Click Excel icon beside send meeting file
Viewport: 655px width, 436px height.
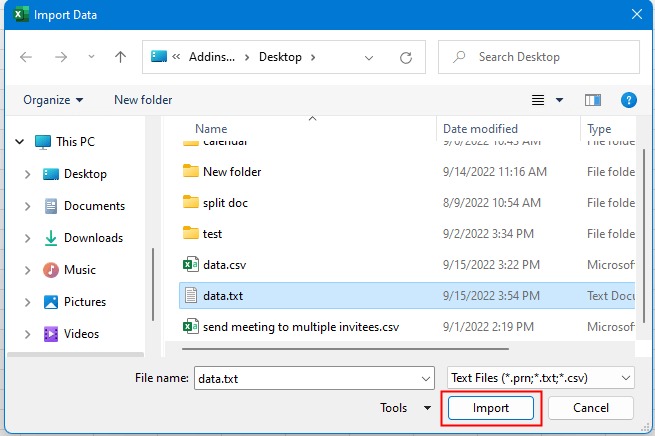click(x=190, y=327)
